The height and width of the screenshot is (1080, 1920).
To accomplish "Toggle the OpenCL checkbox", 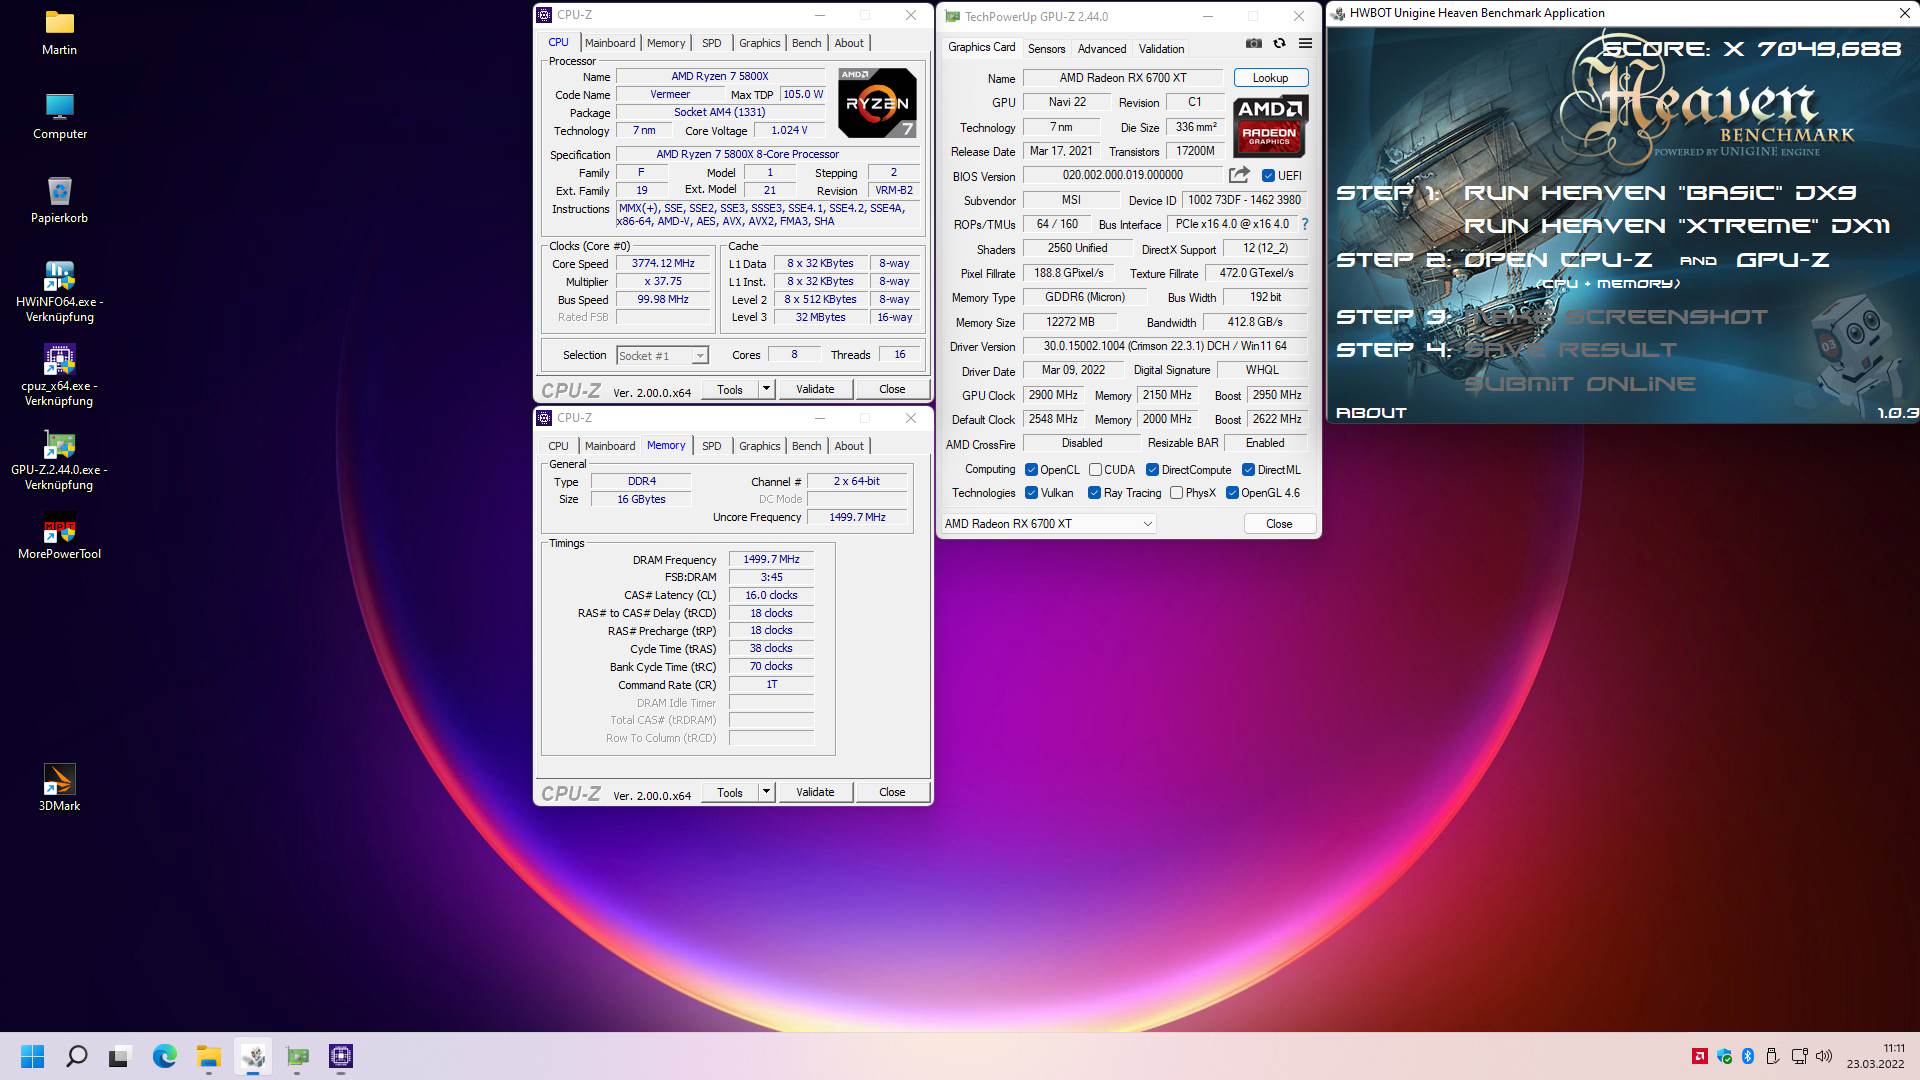I will 1031,470.
